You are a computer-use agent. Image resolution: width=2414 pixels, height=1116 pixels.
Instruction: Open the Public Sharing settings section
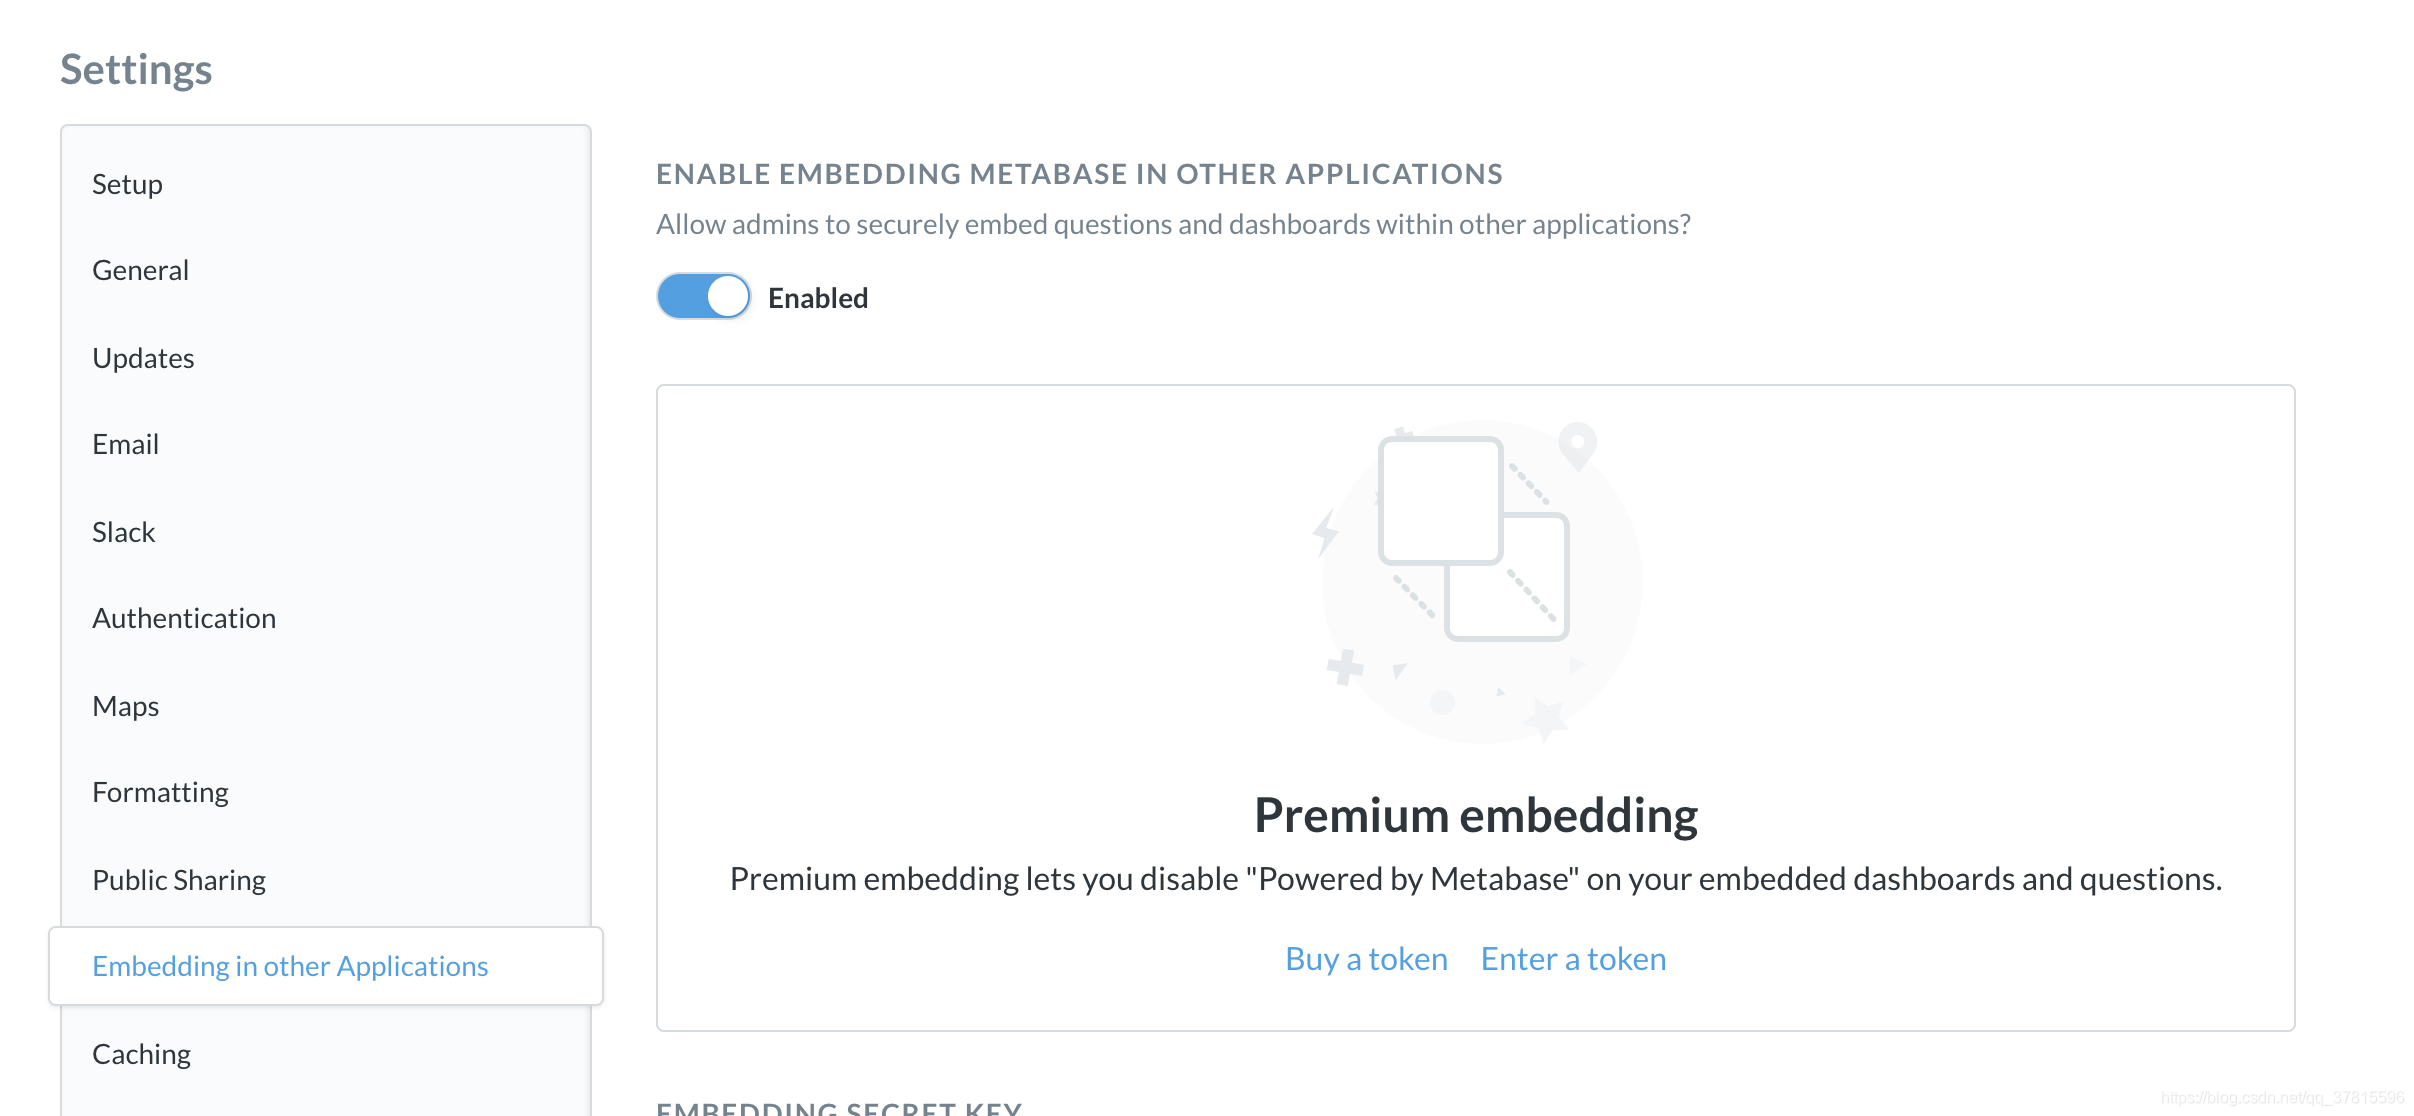click(x=179, y=879)
